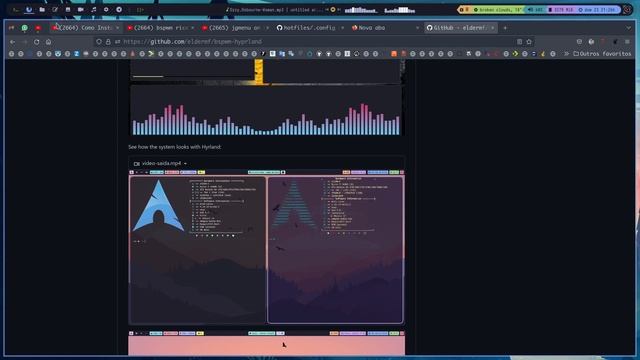Open the music note launcher icon
Screen dimensions: 640x360
[93, 9]
